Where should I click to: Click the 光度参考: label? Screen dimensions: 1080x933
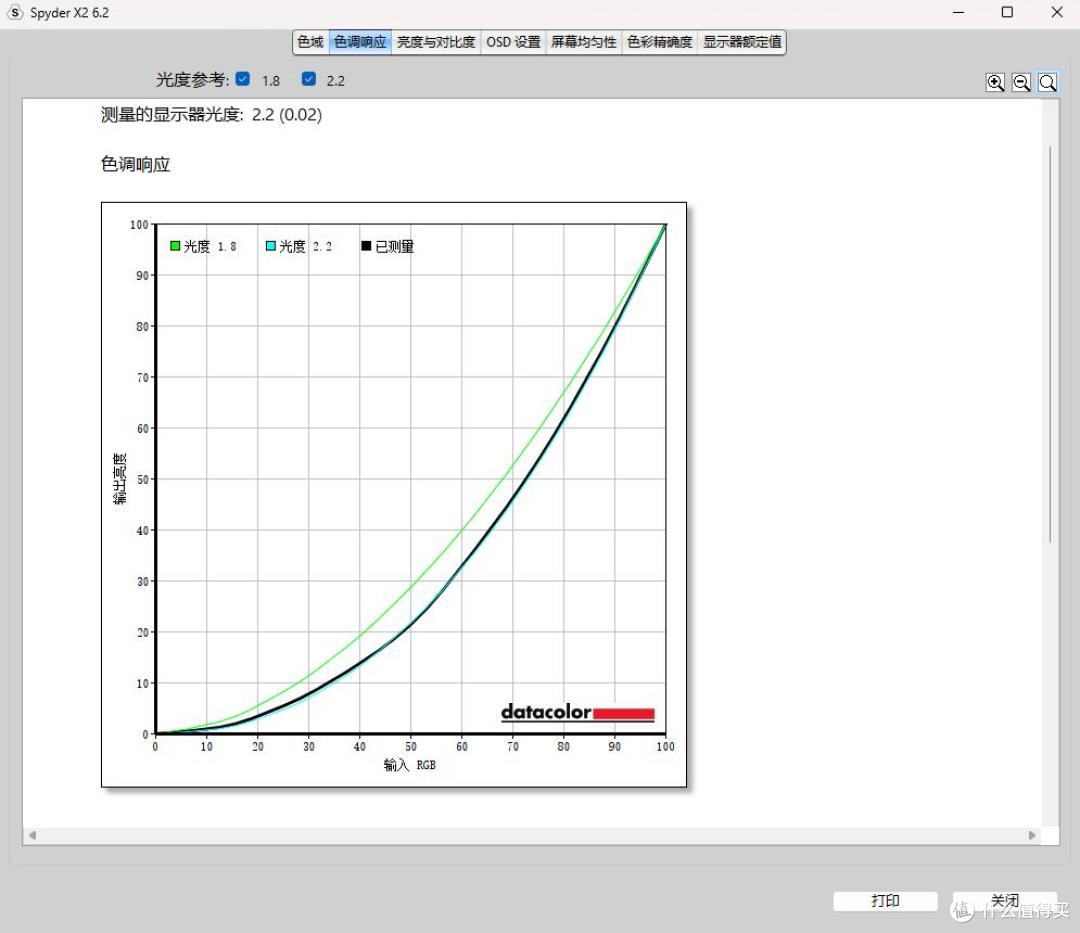tap(192, 80)
